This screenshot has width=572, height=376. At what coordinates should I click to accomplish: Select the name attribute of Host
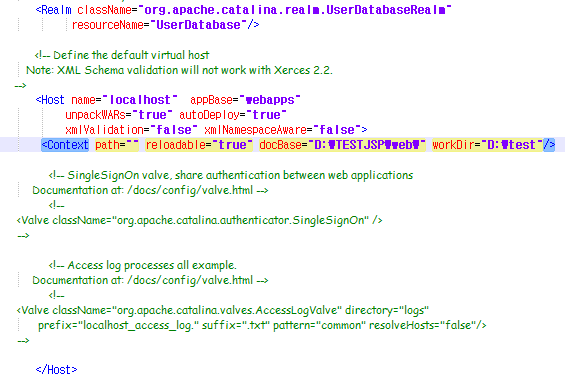[83, 100]
